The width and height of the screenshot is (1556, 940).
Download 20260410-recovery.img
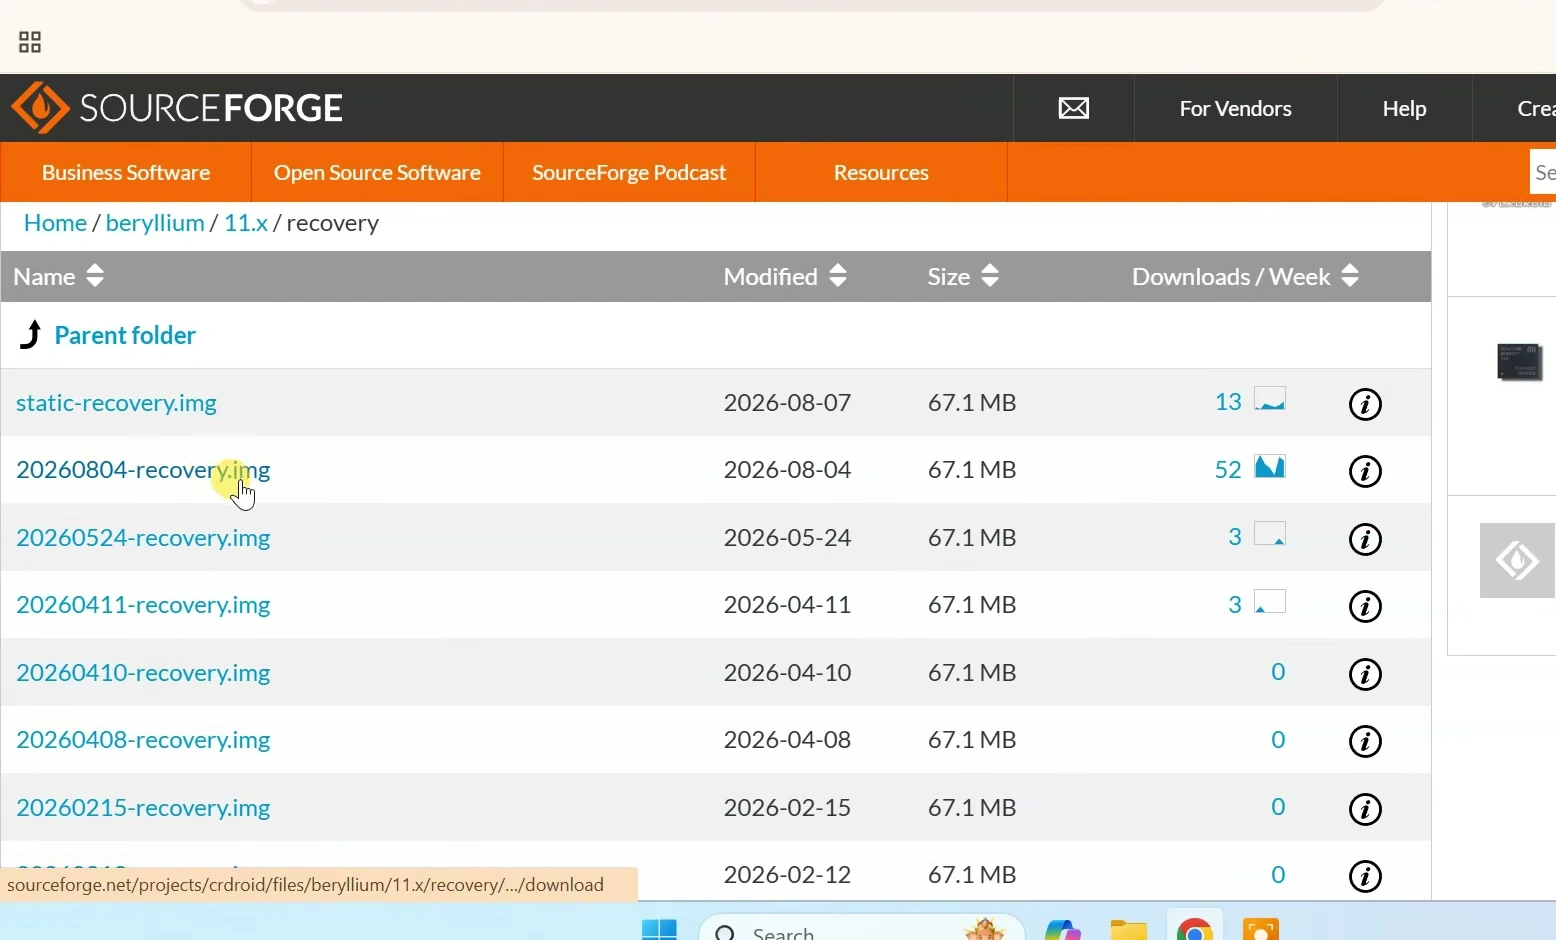(143, 673)
